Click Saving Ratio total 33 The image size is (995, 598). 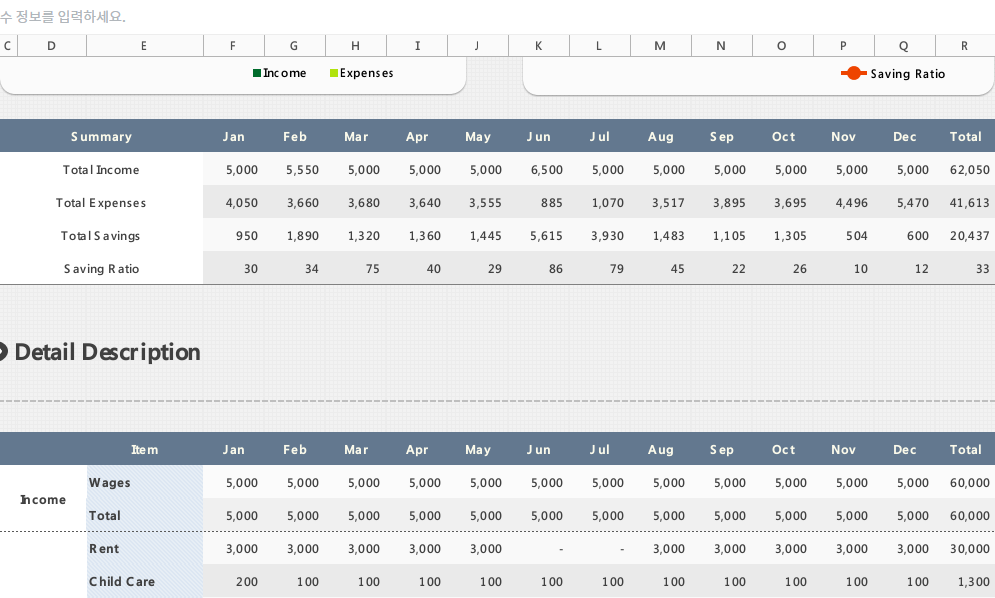click(x=982, y=269)
